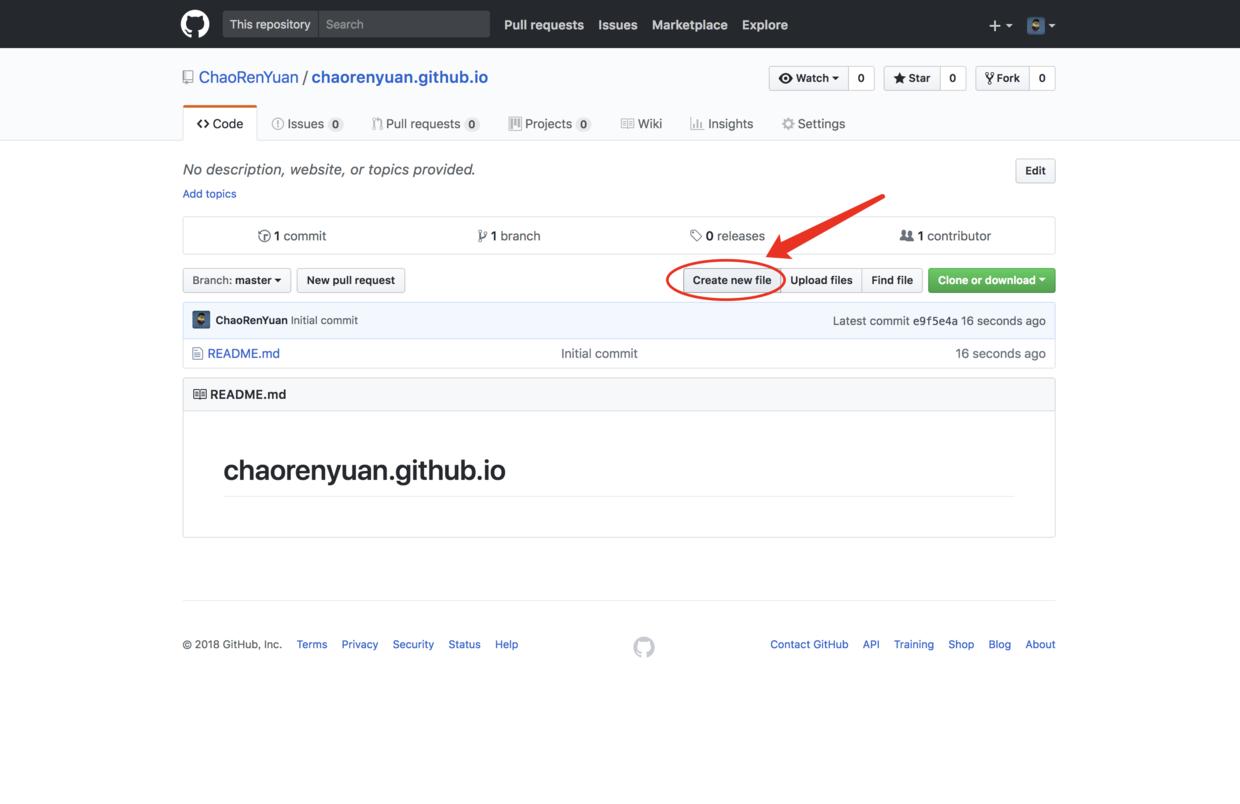Click the Add topics link
1240x804 pixels.
pyautogui.click(x=209, y=194)
